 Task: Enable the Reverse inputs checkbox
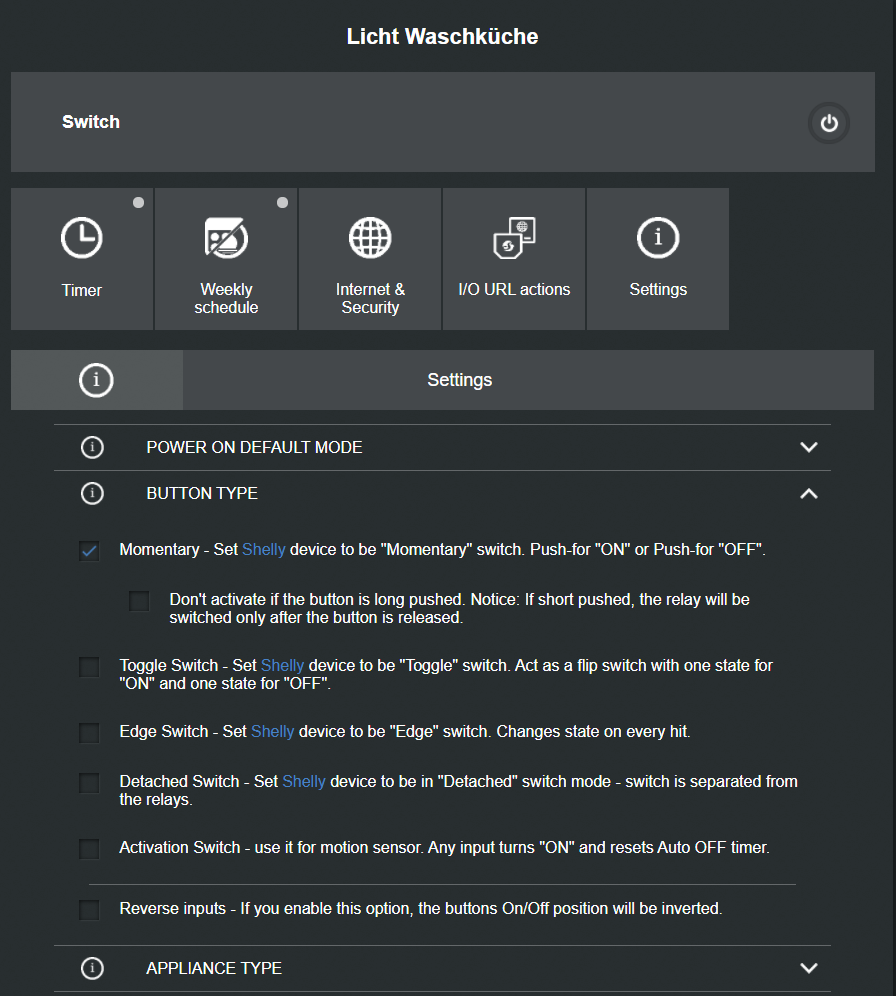point(89,910)
